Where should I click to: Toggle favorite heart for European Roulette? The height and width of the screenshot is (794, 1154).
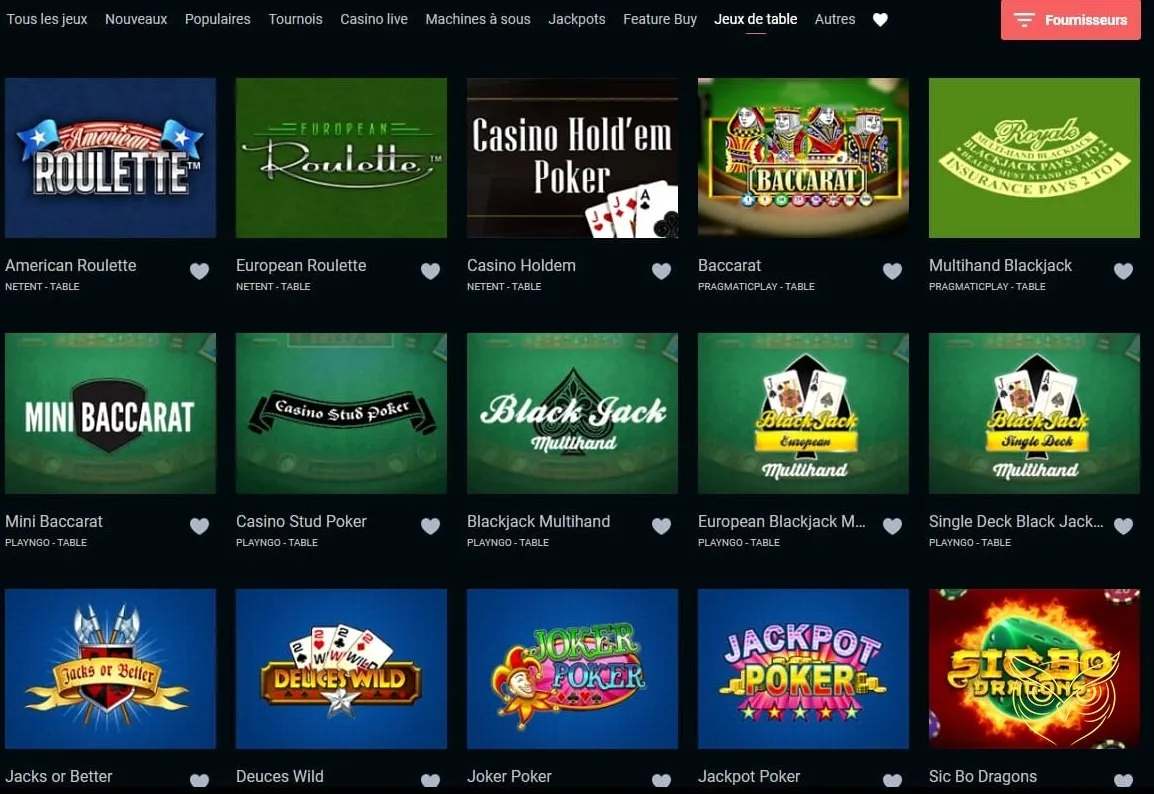pos(431,271)
